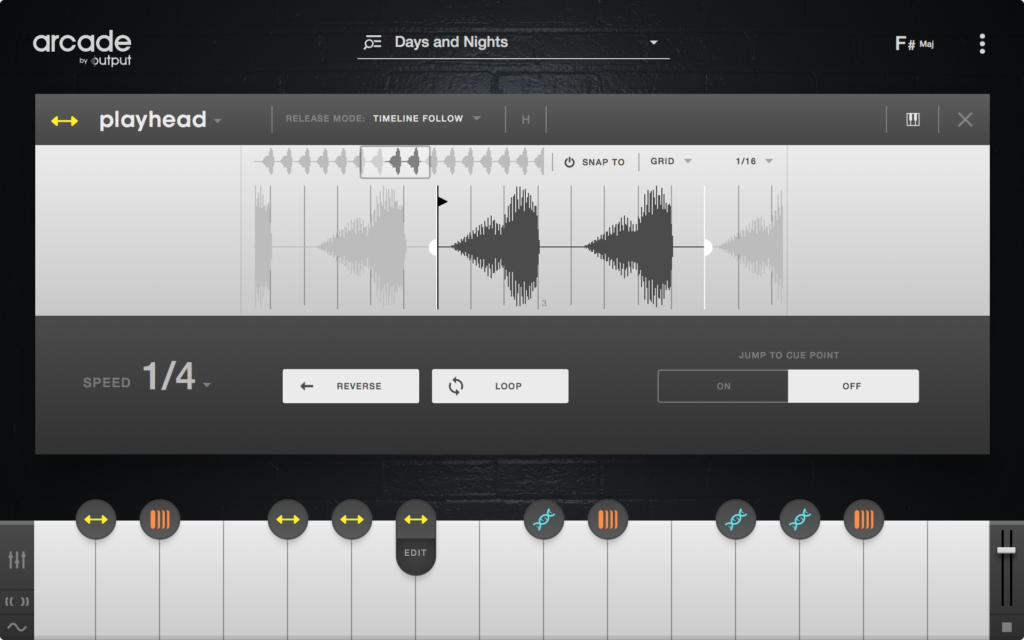
Task: Open the 1/16 grid resolution dropdown
Action: pyautogui.click(x=752, y=161)
